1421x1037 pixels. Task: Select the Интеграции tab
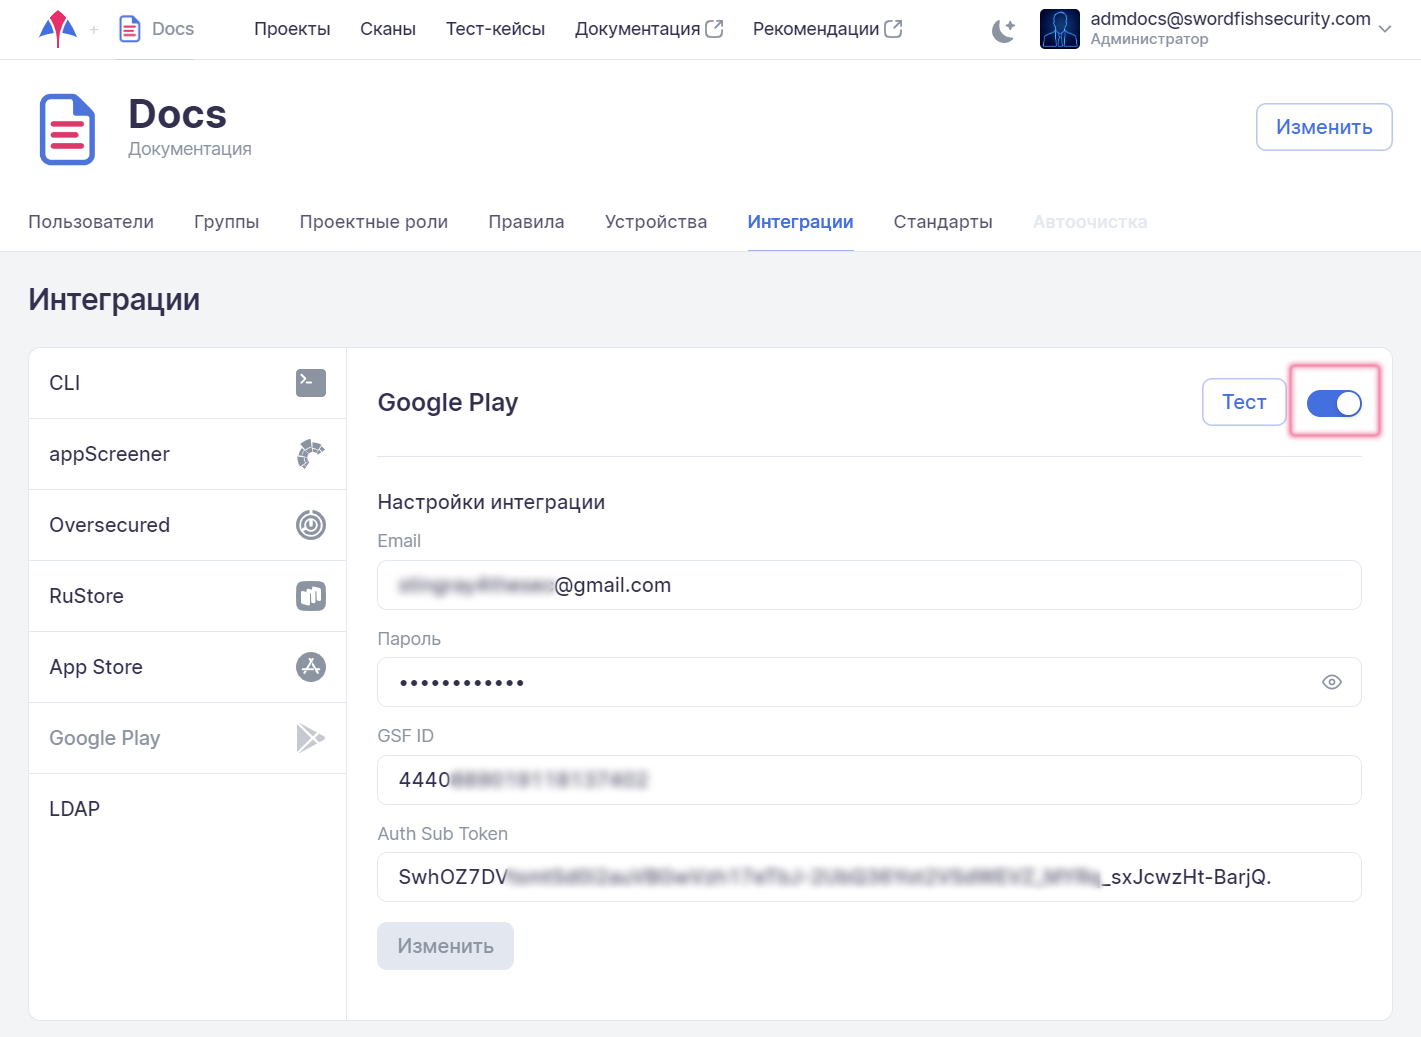click(x=800, y=222)
